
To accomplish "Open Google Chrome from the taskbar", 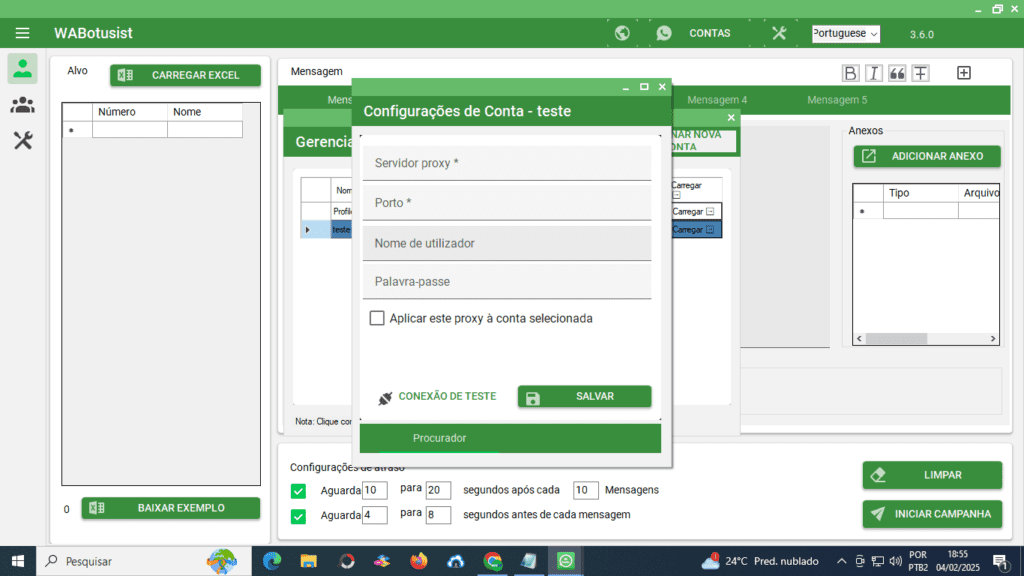I will 492,561.
